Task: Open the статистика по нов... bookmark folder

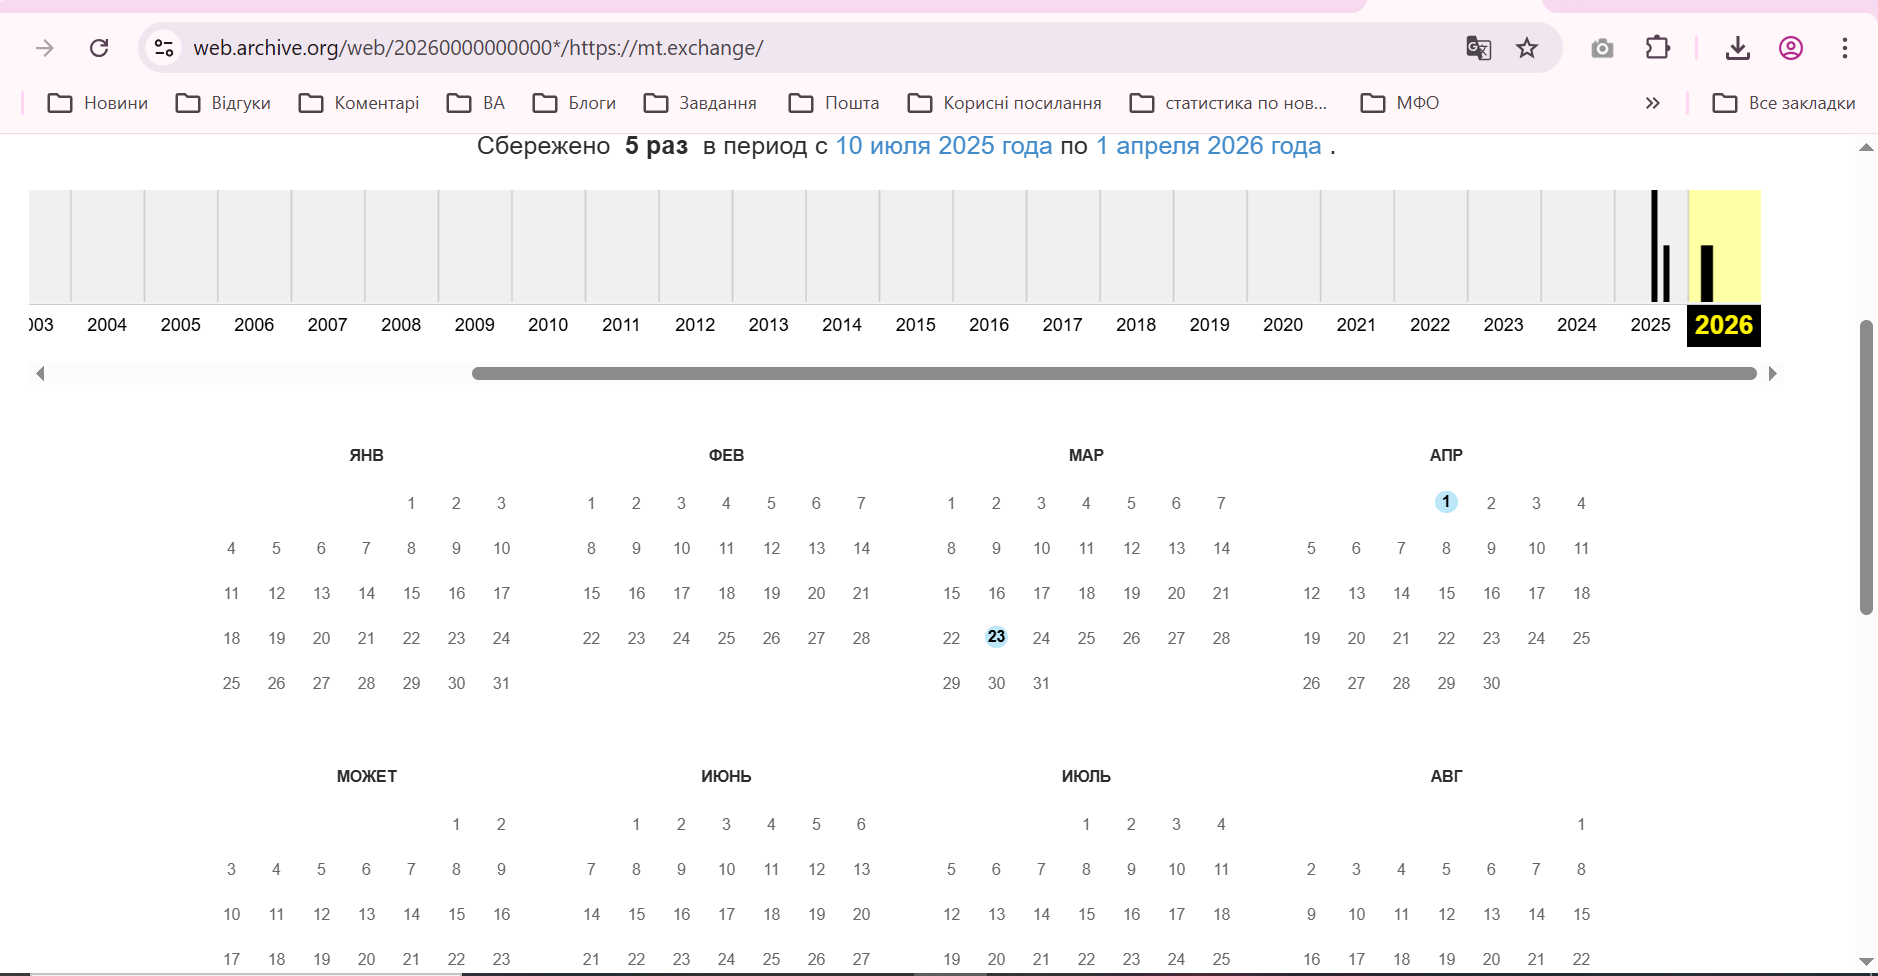Action: pyautogui.click(x=1228, y=103)
